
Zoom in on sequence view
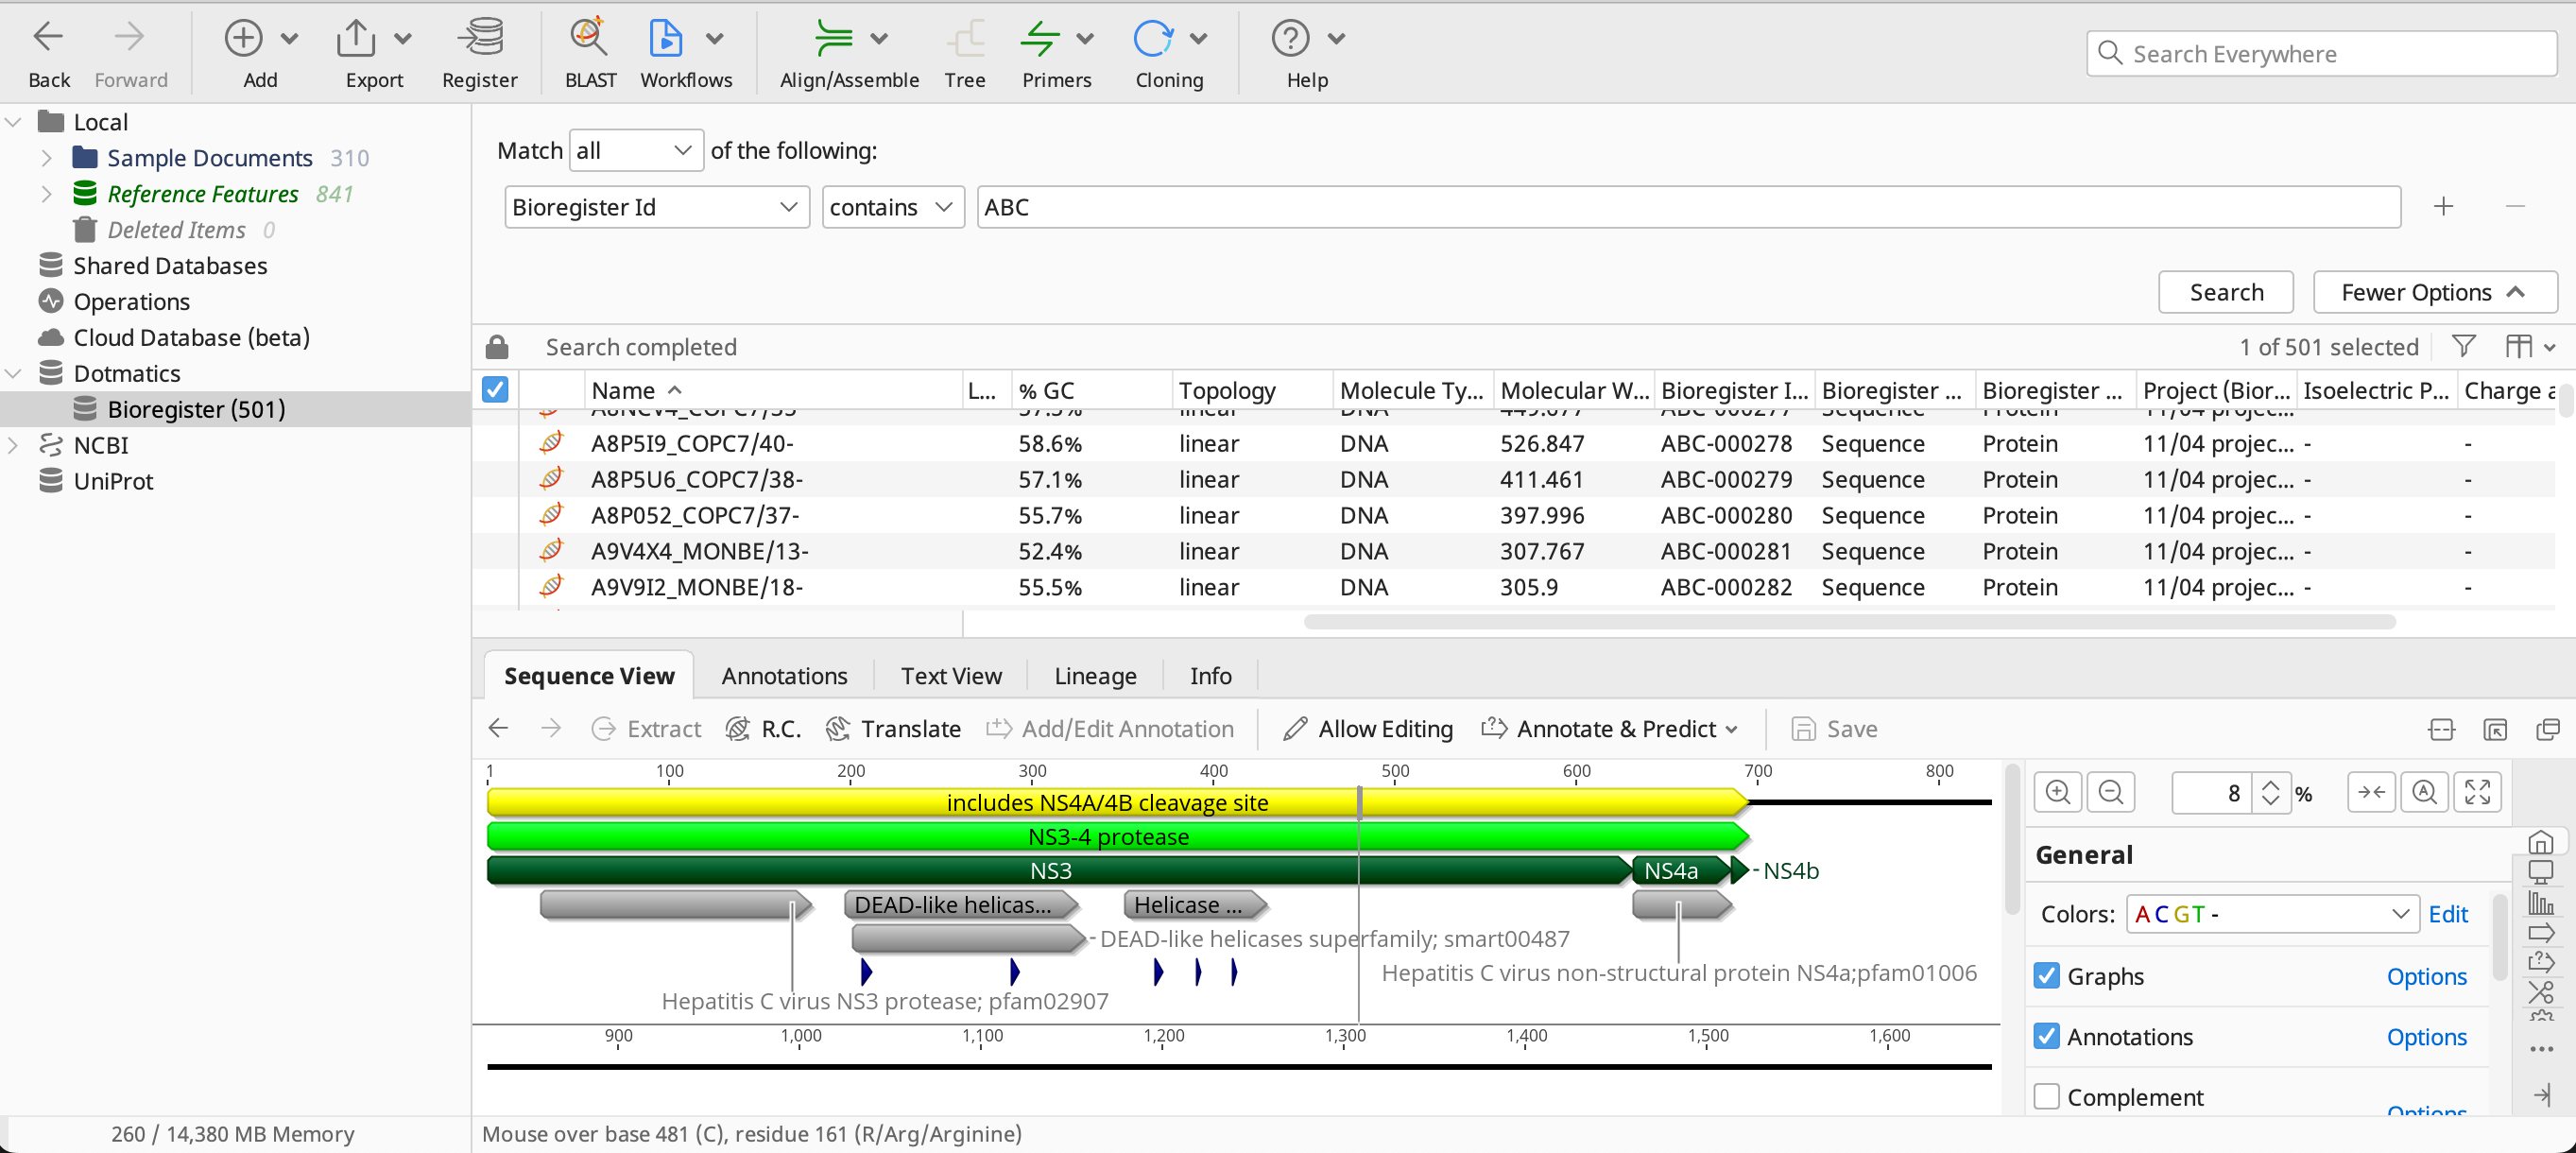click(2057, 793)
